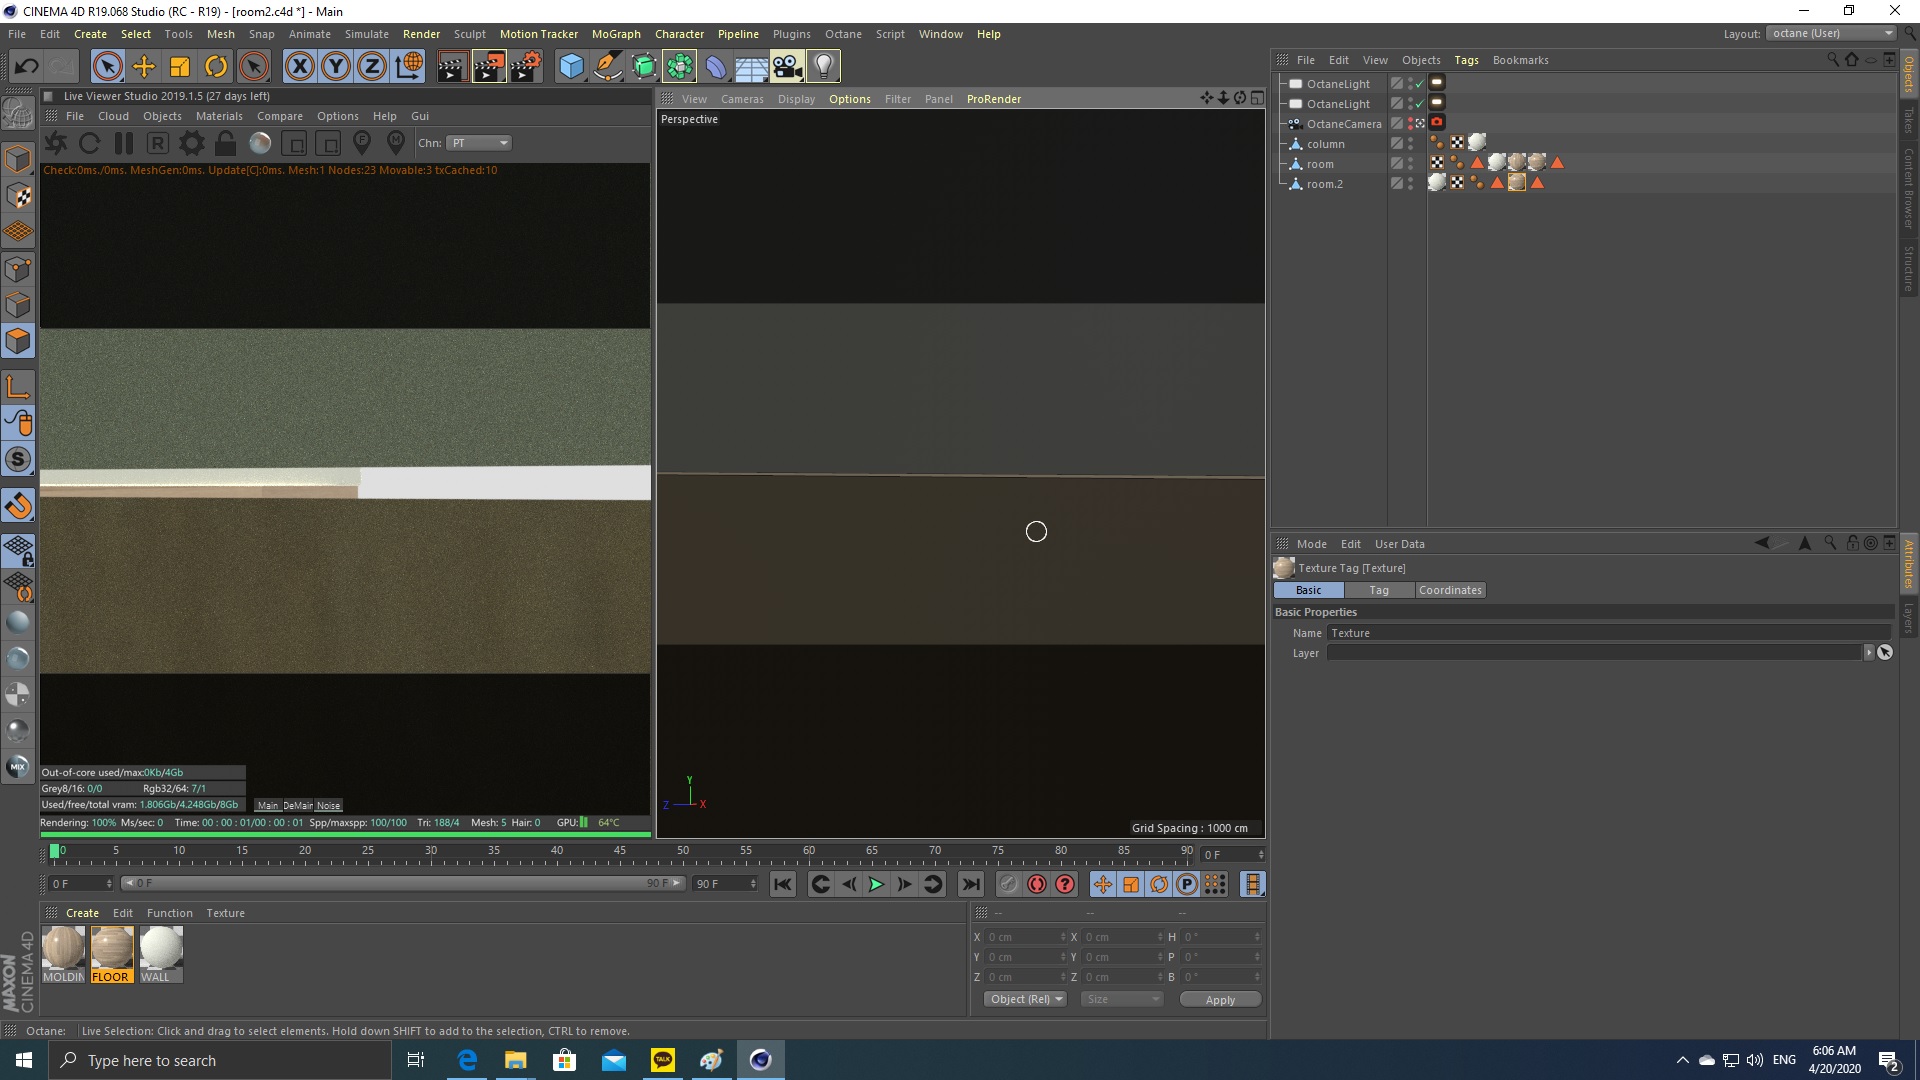The width and height of the screenshot is (1920, 1080).
Task: Open Live Viewer settings gear
Action: [x=191, y=143]
